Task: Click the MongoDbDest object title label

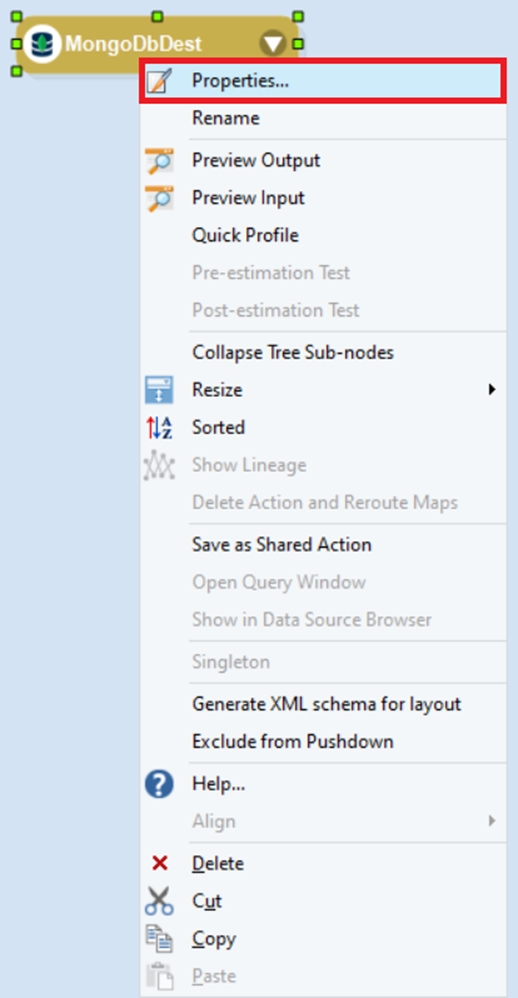Action: coord(133,44)
